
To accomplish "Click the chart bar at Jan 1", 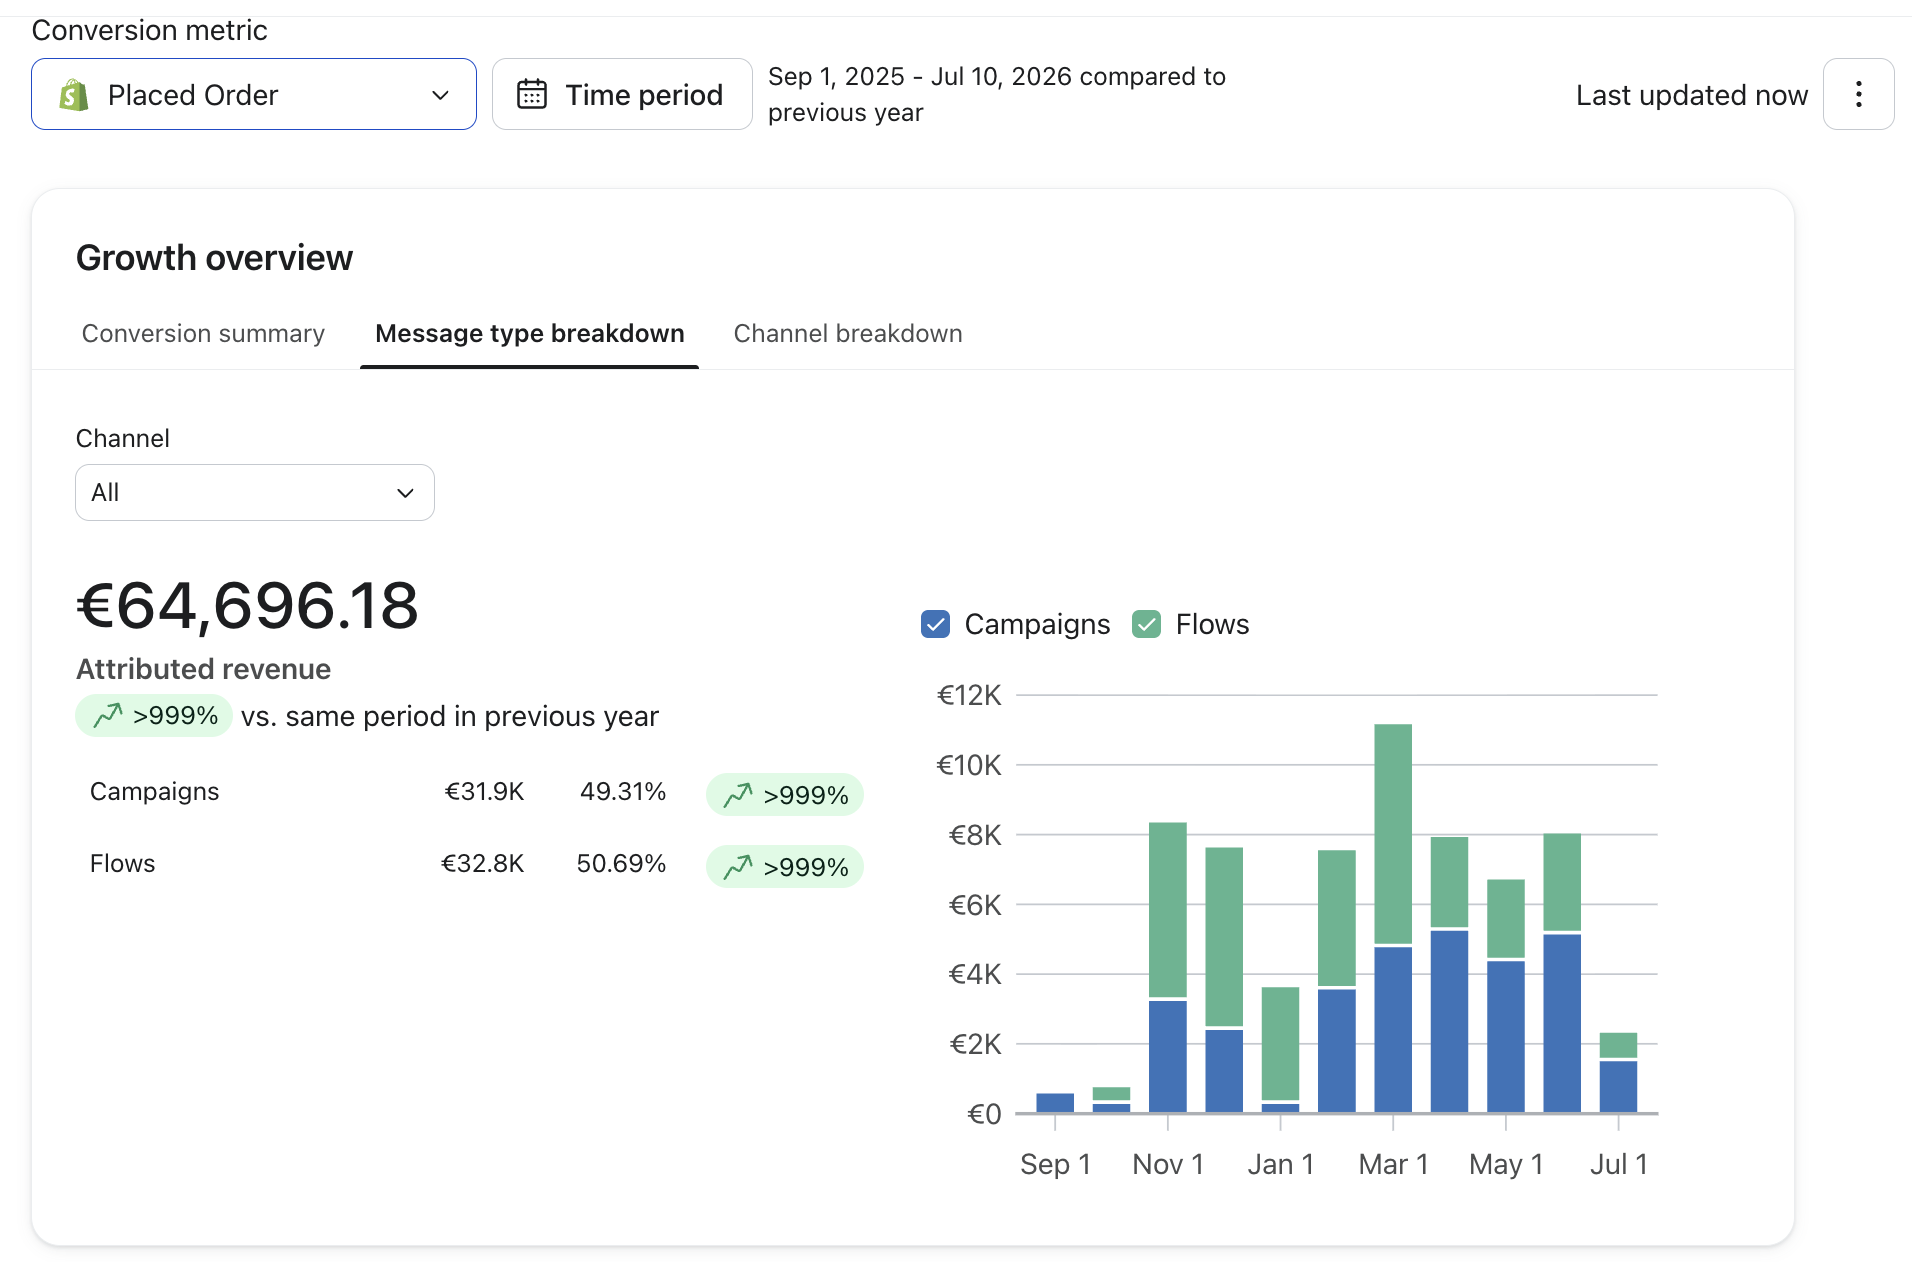I will (x=1280, y=1050).
